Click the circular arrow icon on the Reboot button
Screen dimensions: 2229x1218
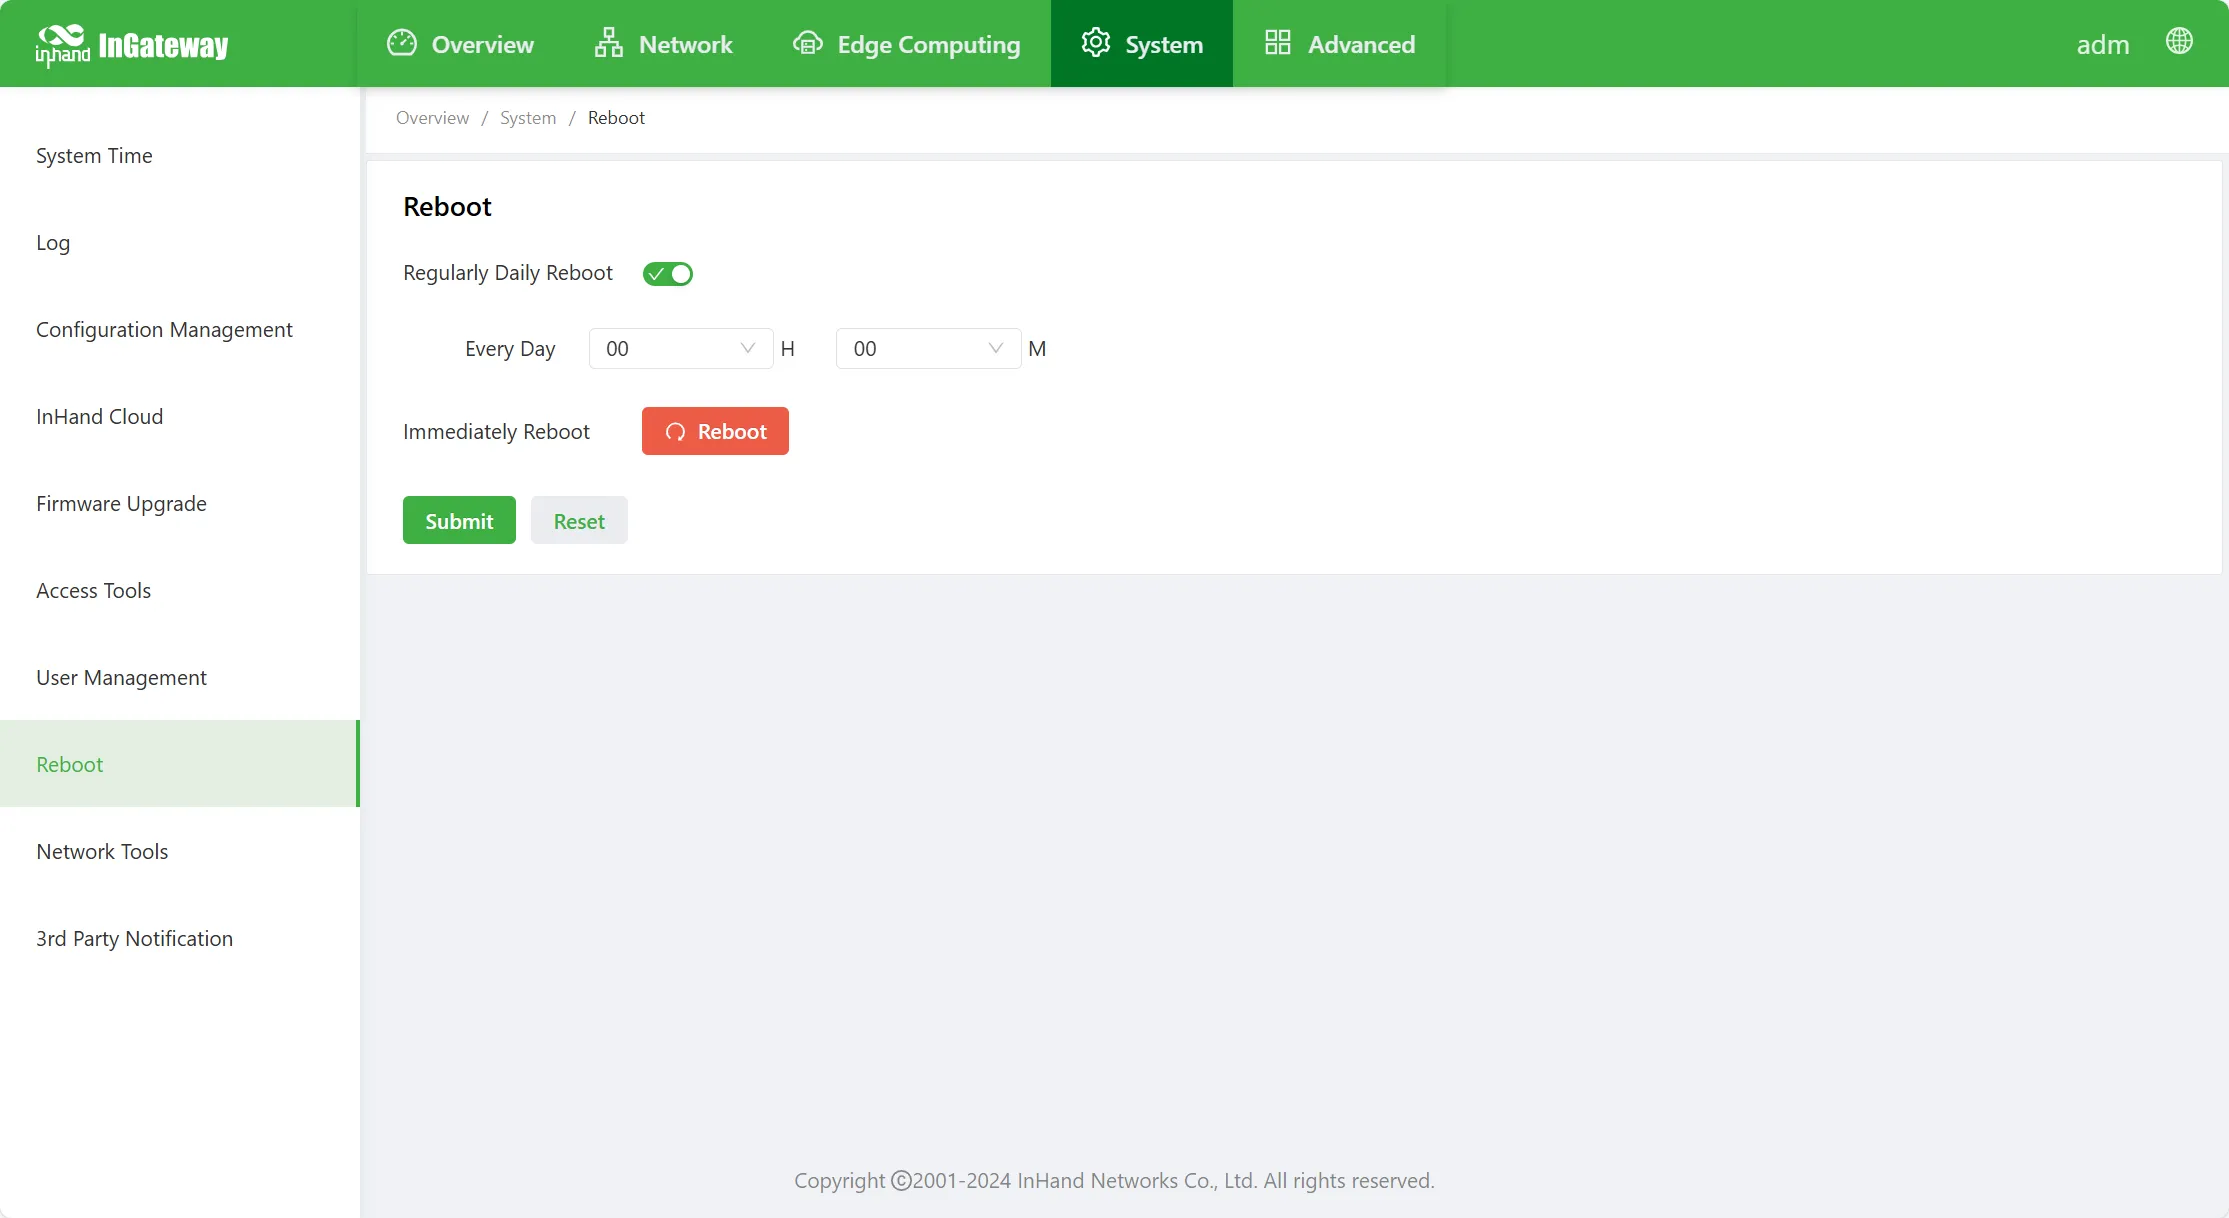pos(676,432)
